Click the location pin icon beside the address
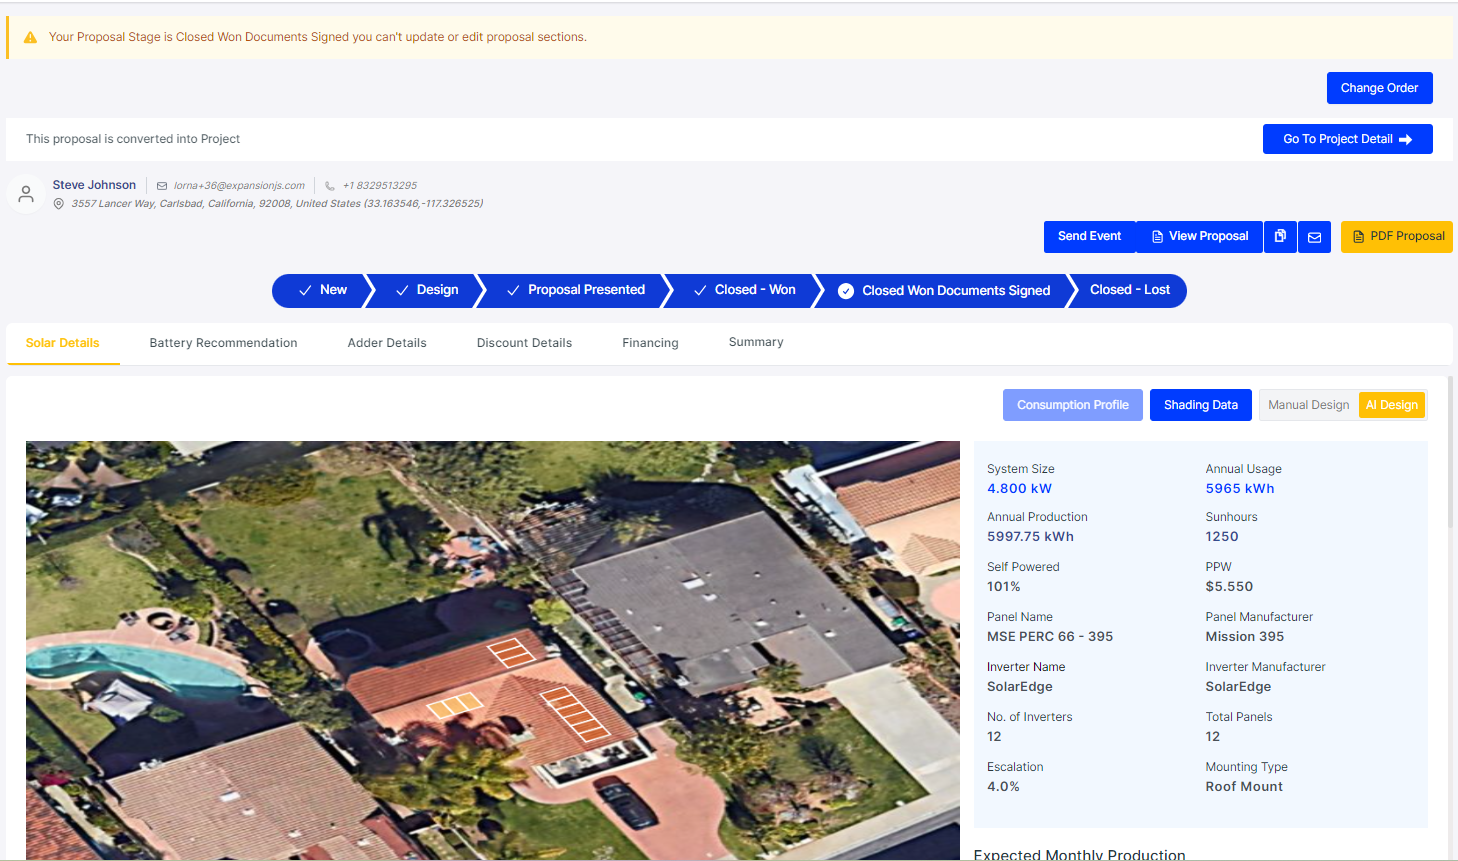The width and height of the screenshot is (1458, 861). [x=58, y=203]
